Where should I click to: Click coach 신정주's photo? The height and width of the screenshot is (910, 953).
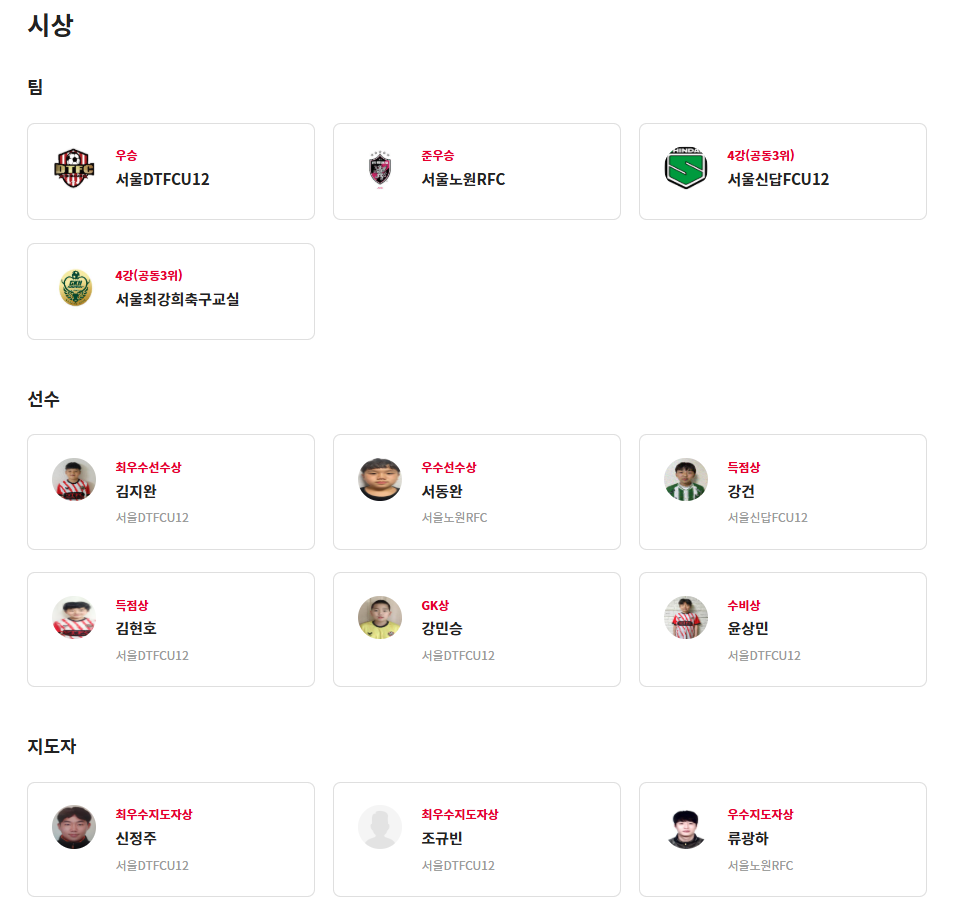(x=74, y=827)
